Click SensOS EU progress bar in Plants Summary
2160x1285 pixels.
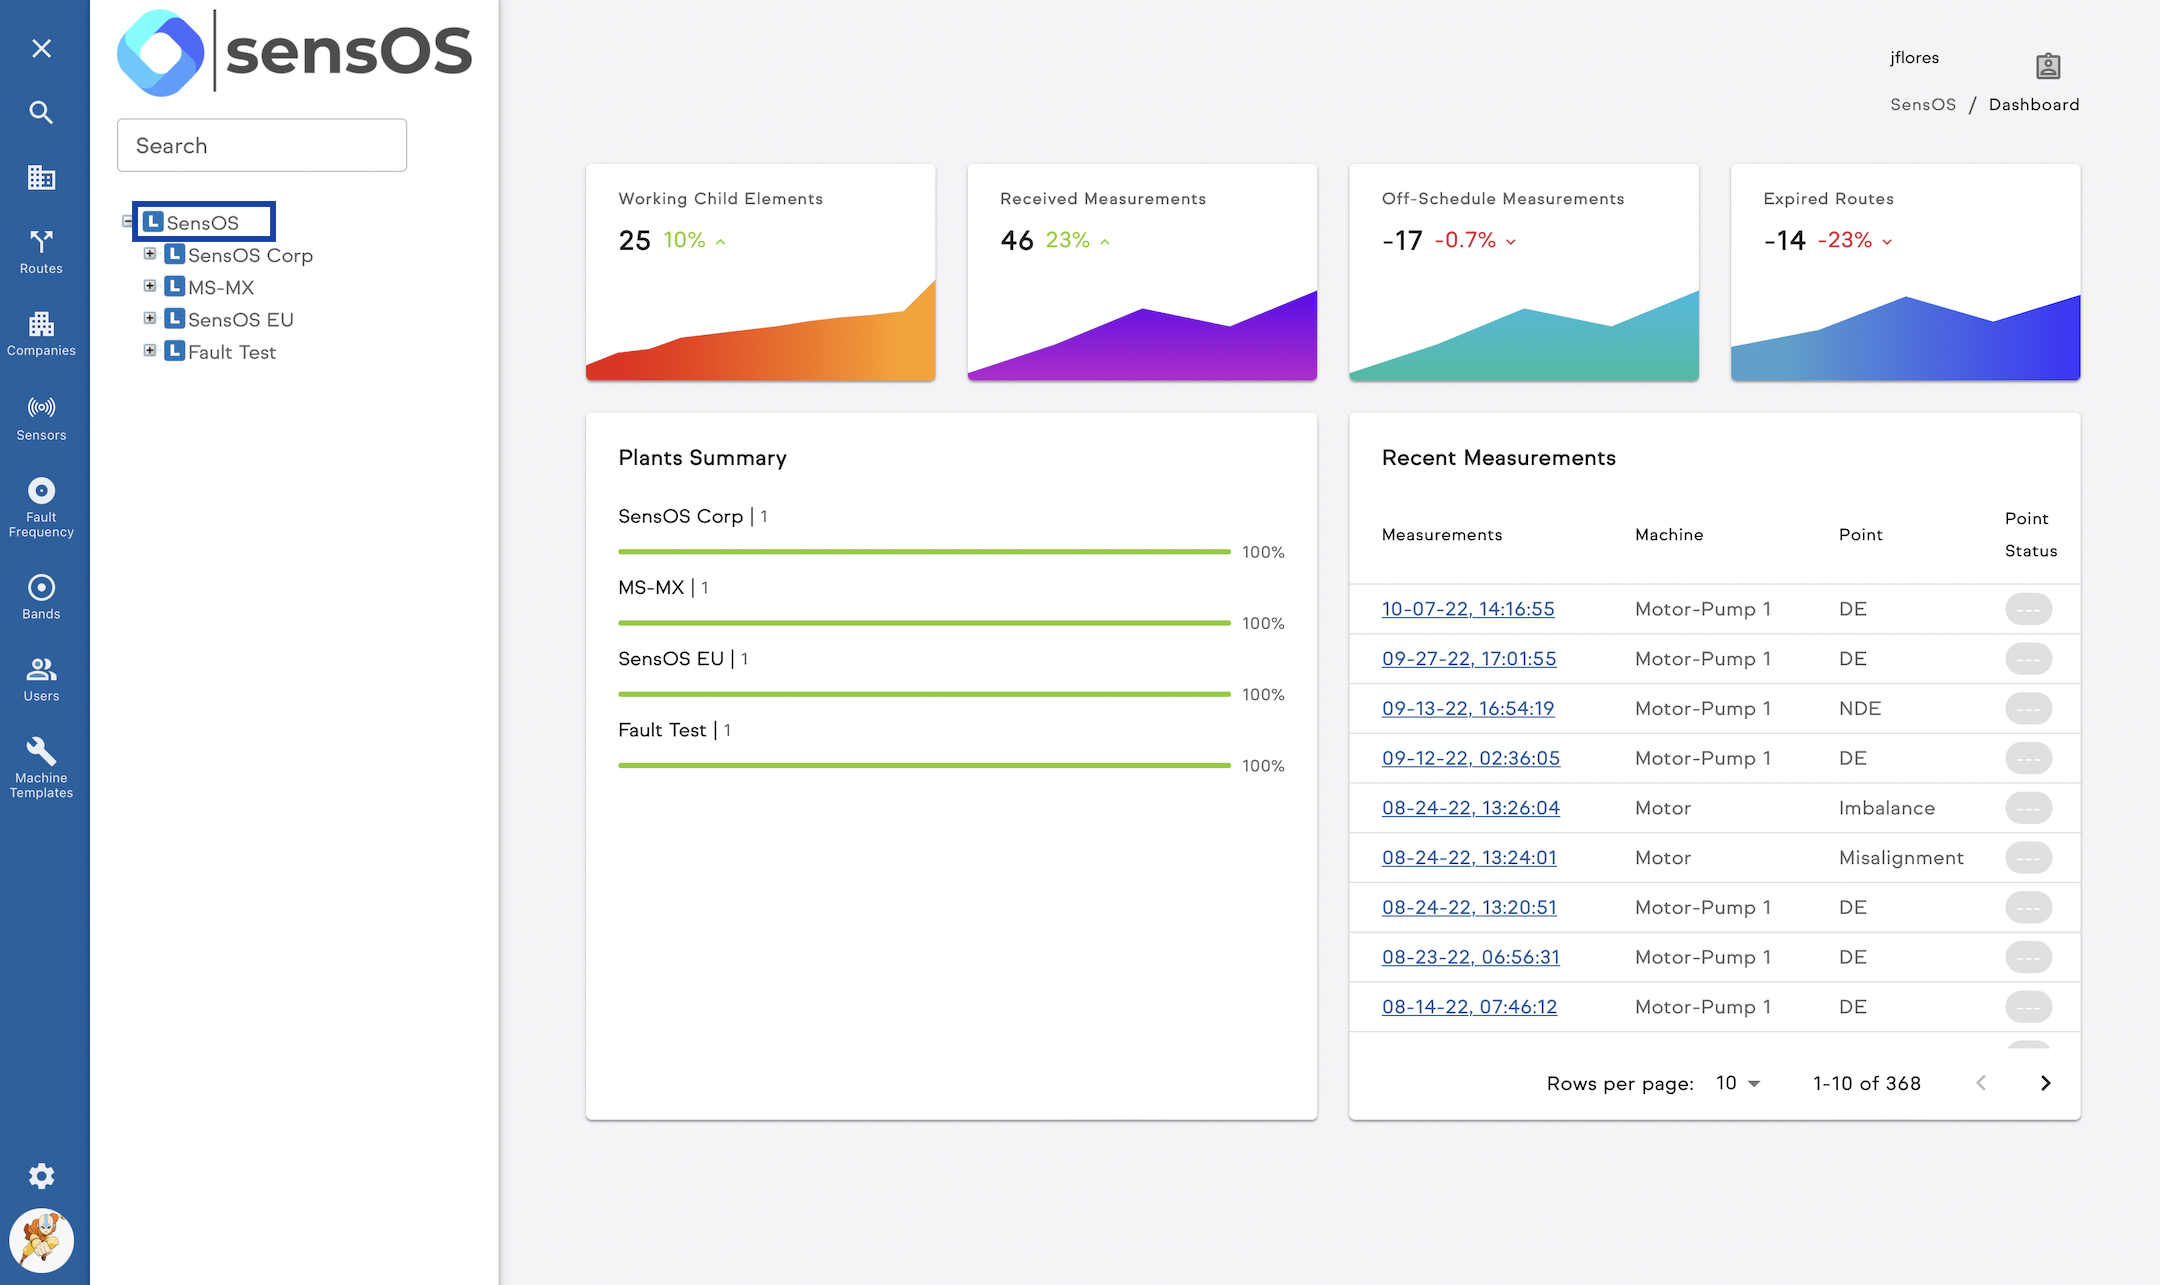[924, 693]
